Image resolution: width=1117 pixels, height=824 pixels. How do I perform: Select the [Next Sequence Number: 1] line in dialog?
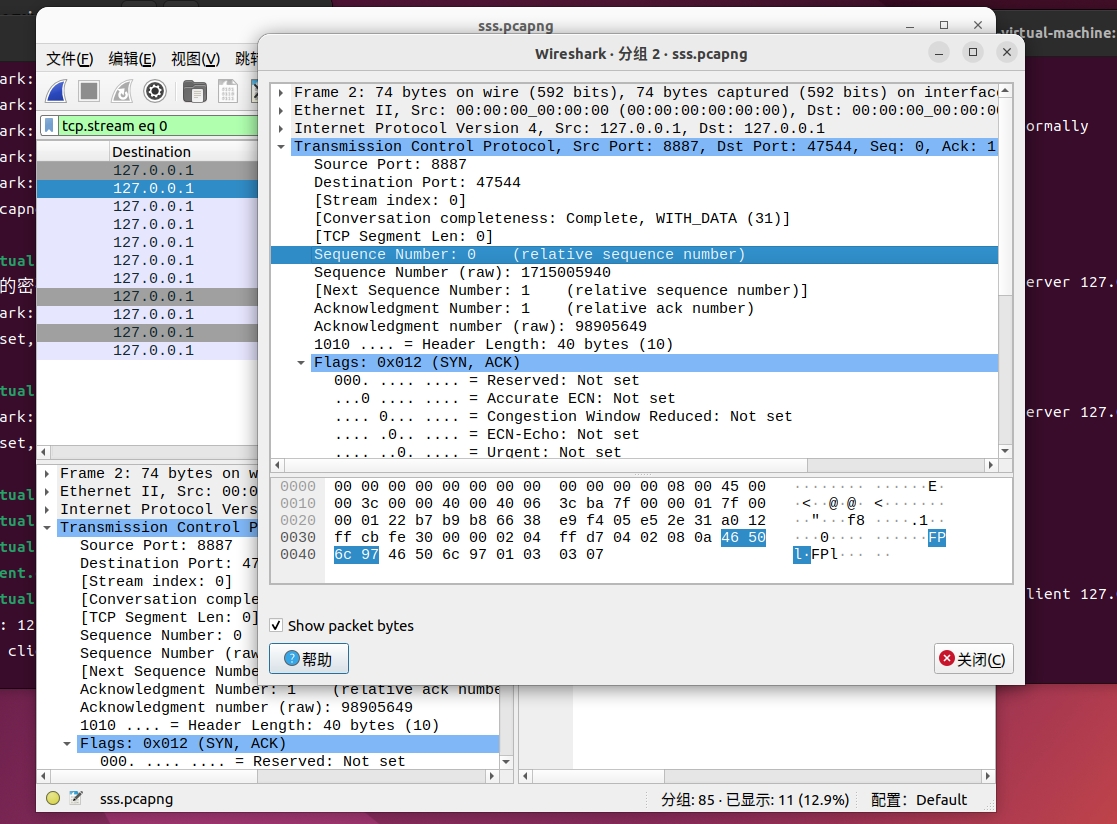coord(561,291)
